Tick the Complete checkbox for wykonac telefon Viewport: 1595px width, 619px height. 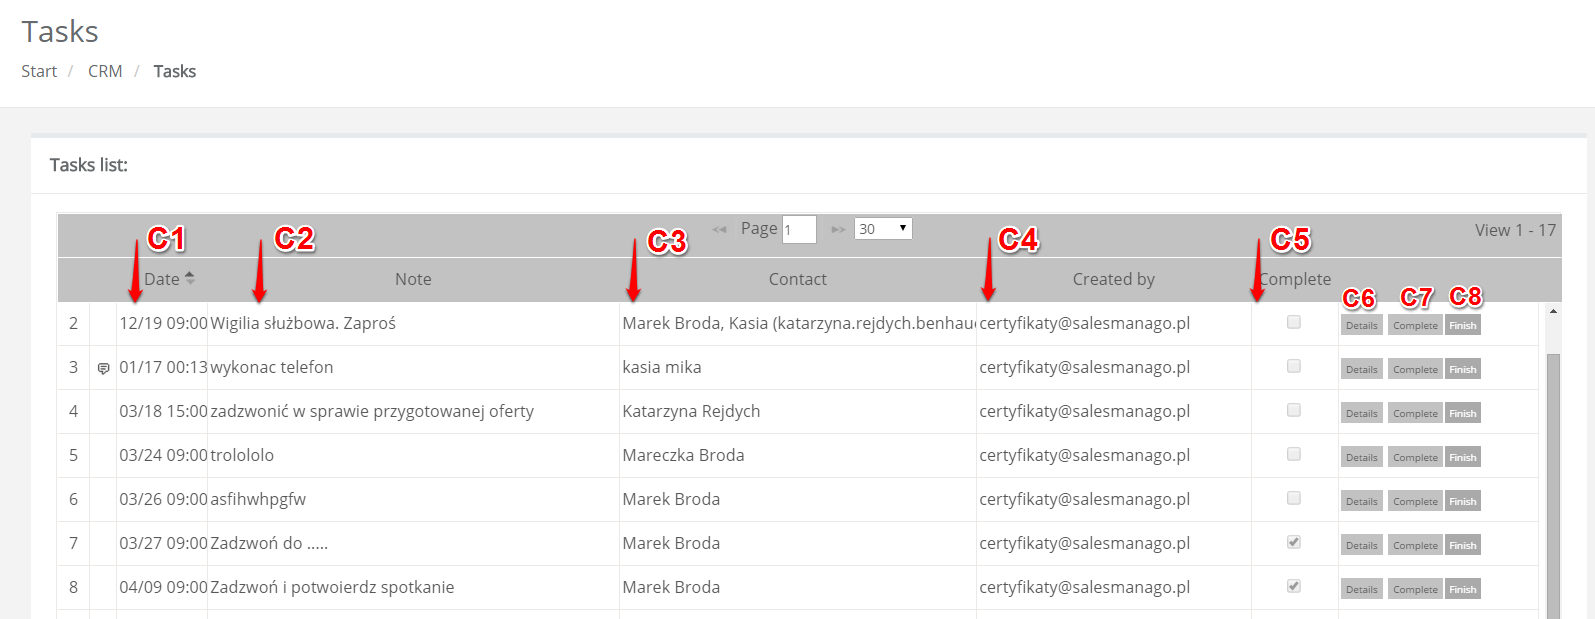coord(1294,366)
